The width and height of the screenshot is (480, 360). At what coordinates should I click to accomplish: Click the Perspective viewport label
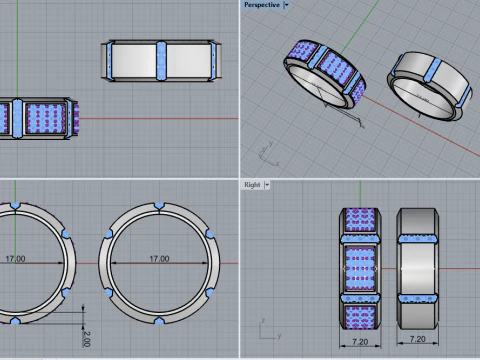pos(262,5)
